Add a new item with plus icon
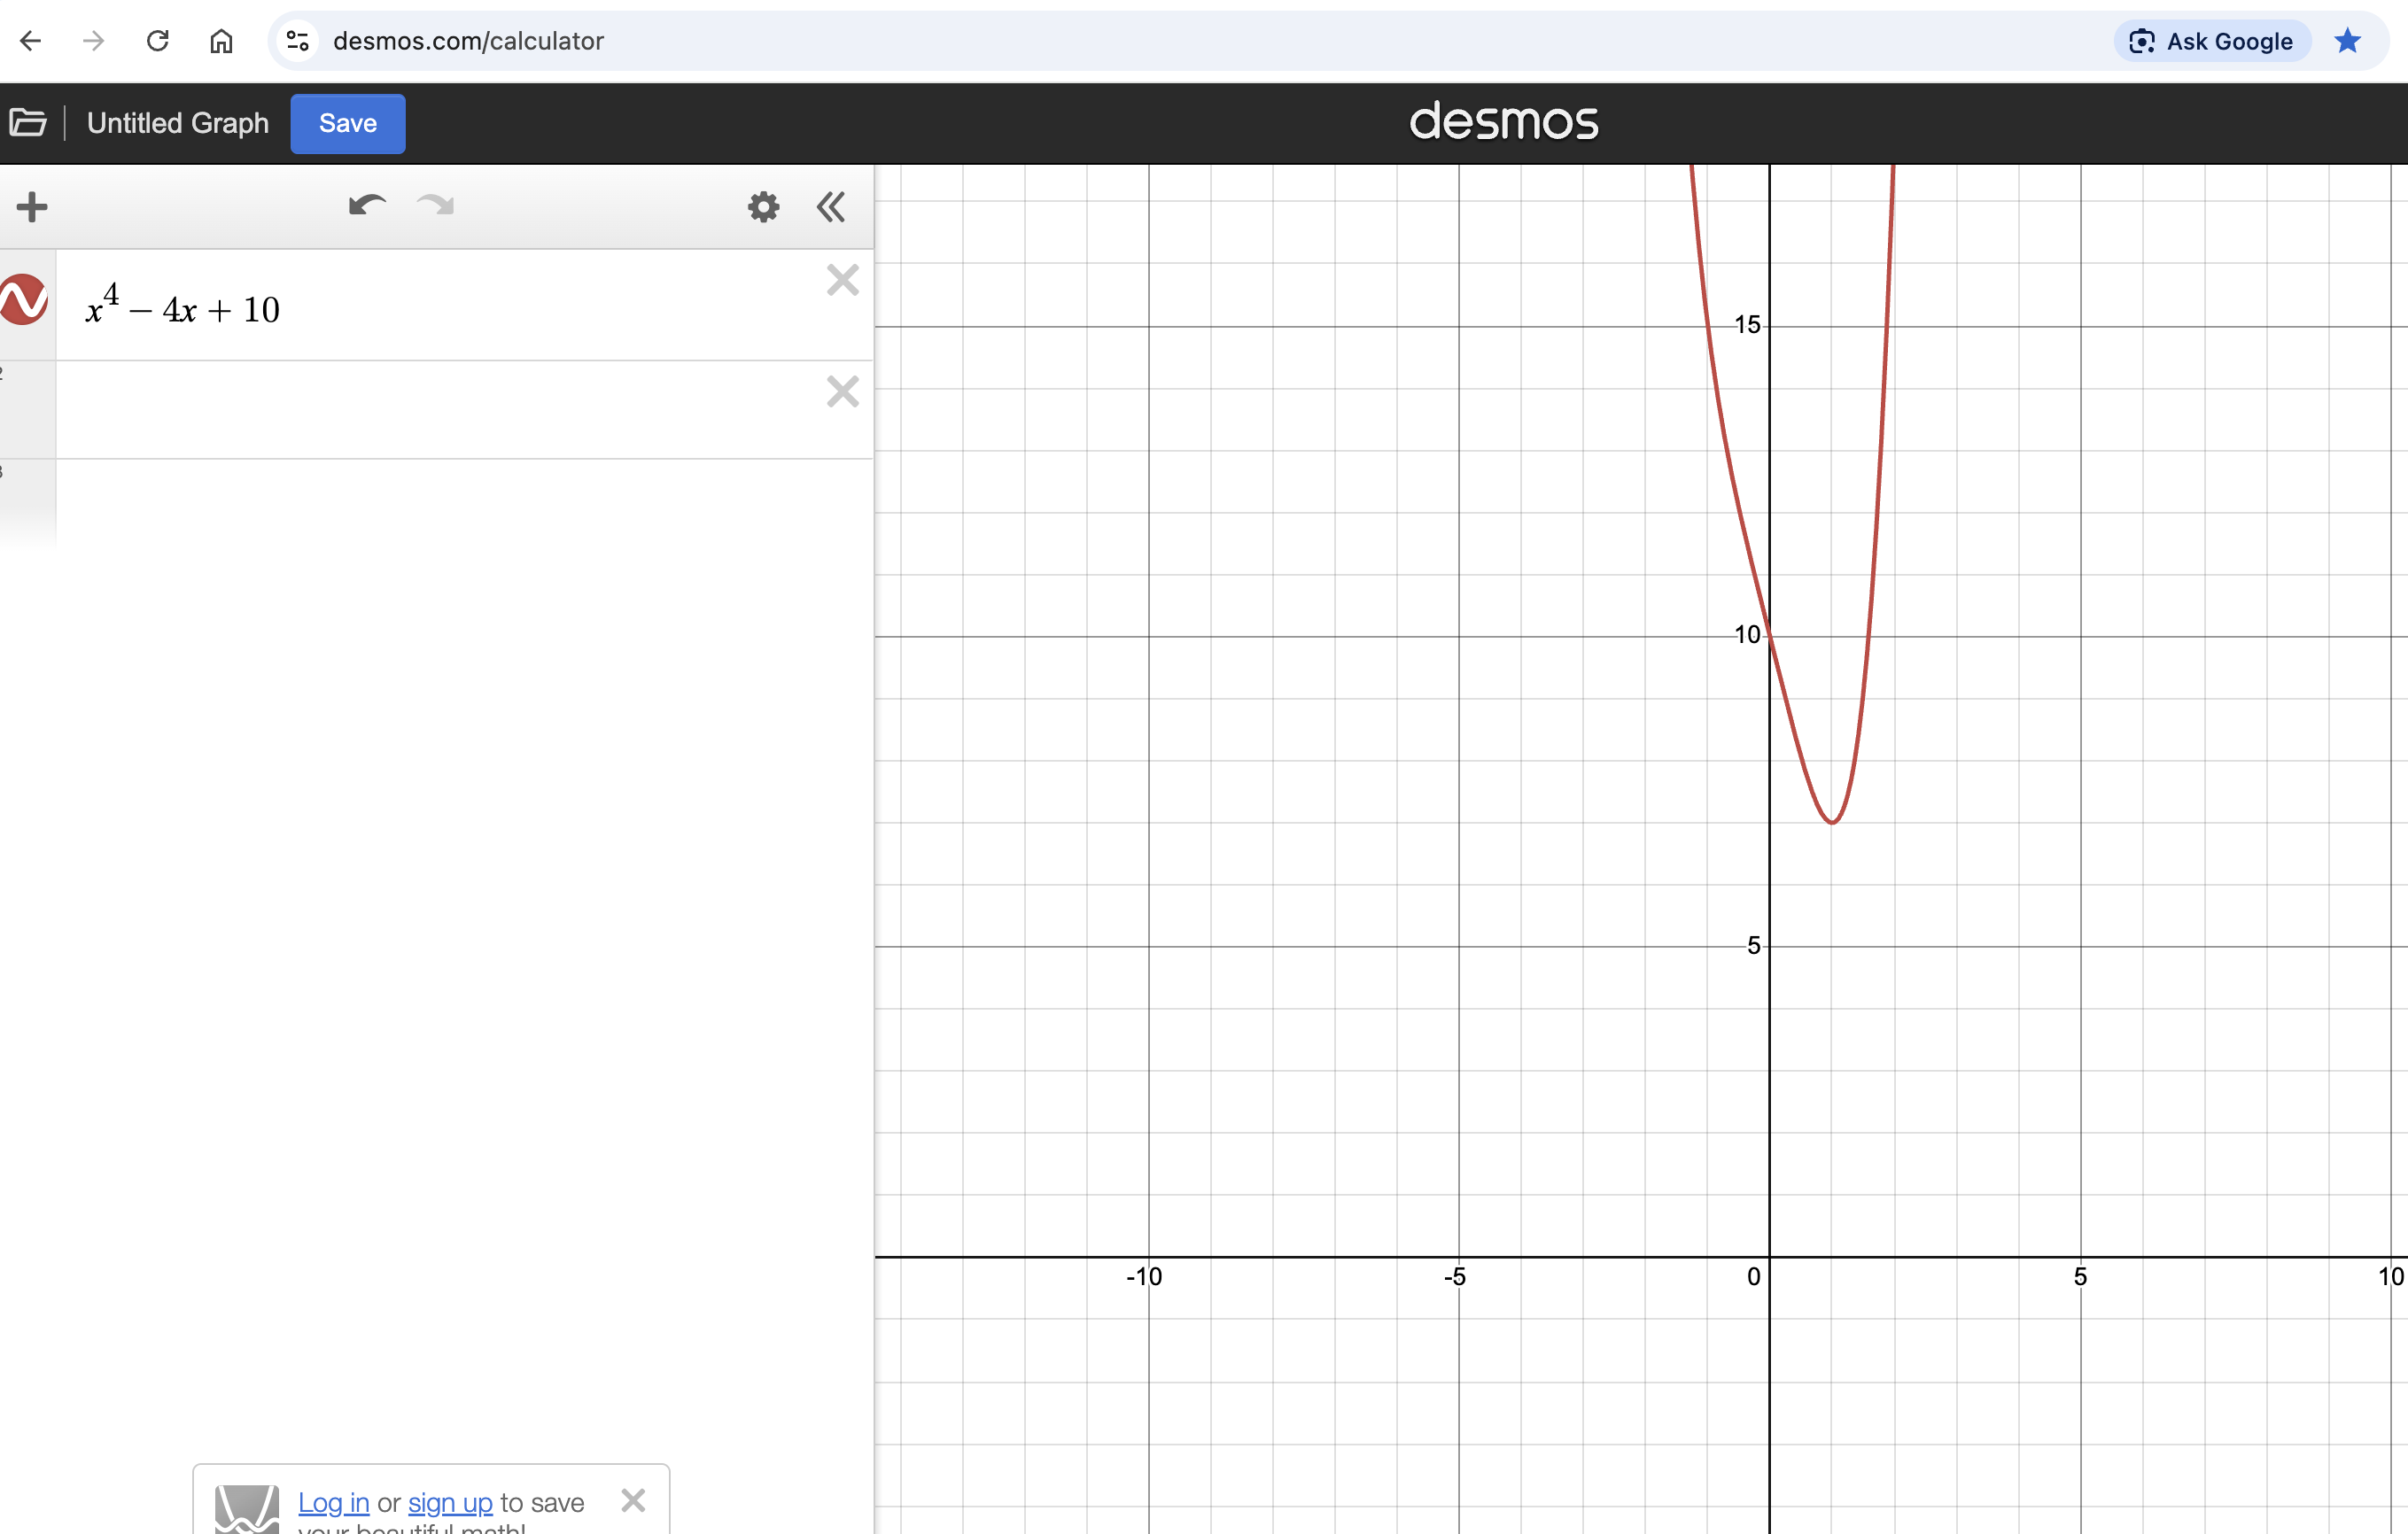2408x1534 pixels. click(32, 207)
